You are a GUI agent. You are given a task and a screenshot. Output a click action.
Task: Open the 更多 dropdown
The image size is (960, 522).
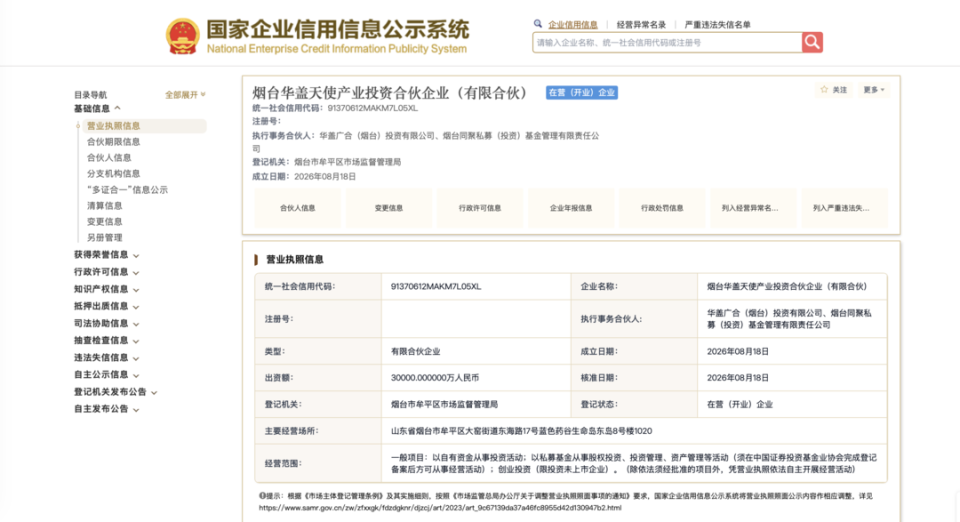874,90
